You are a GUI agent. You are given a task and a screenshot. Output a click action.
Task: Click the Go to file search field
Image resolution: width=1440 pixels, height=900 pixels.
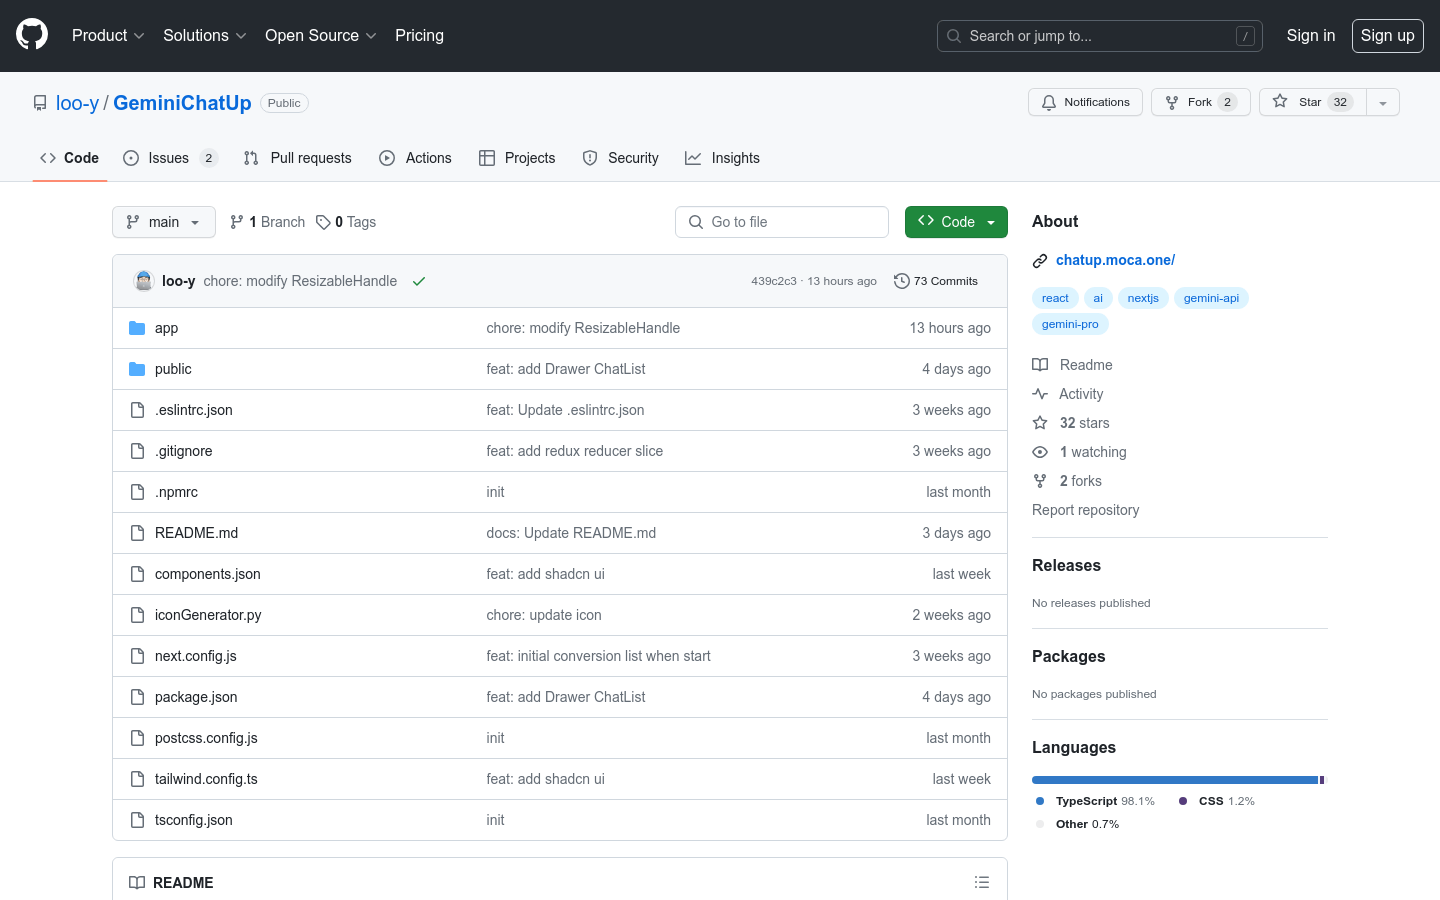pos(782,222)
